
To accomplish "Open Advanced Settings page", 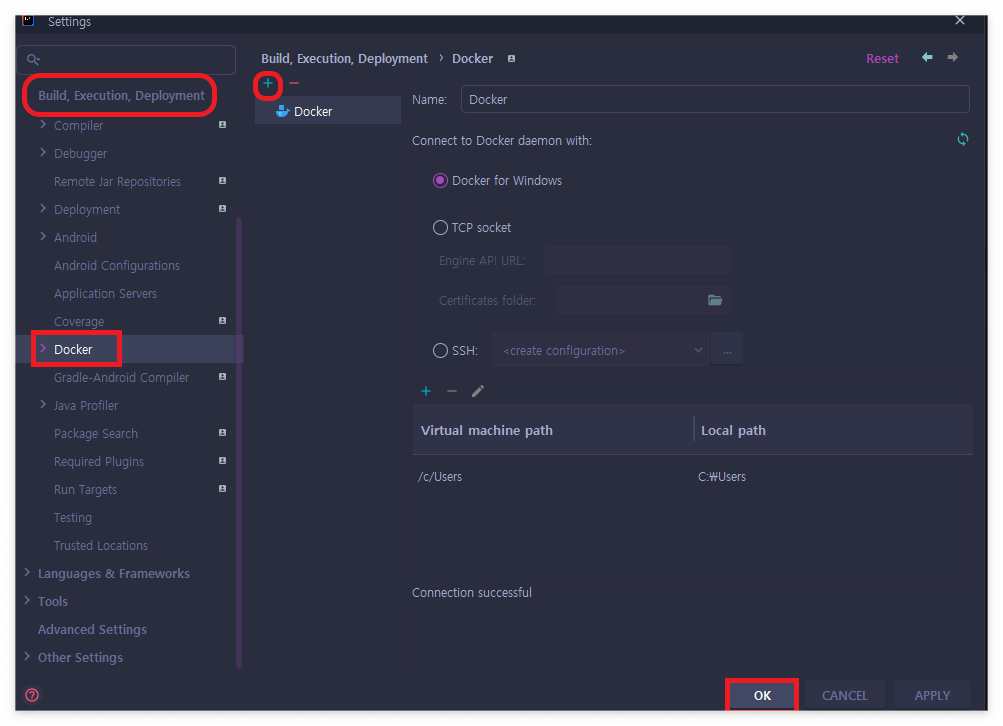I will (x=92, y=629).
